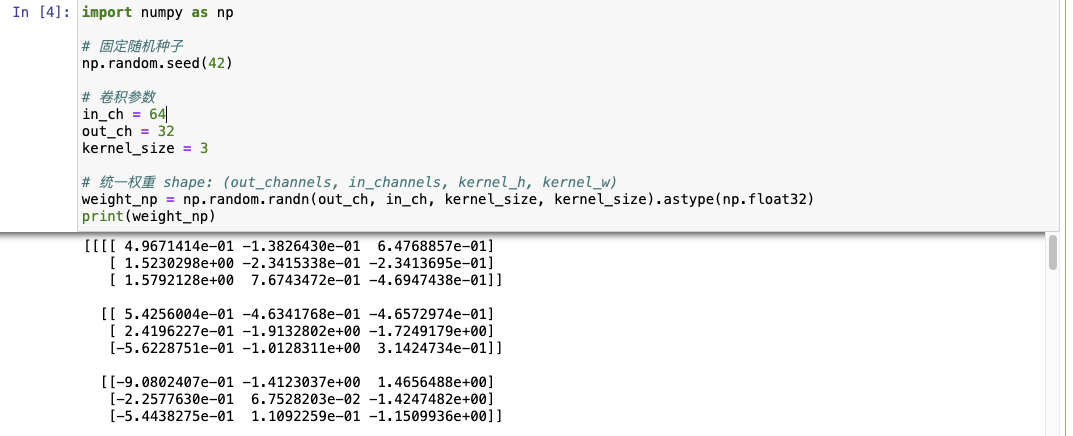This screenshot has width=1073, height=436.
Task: Click the kernel_size = 3 line
Action: 144,148
